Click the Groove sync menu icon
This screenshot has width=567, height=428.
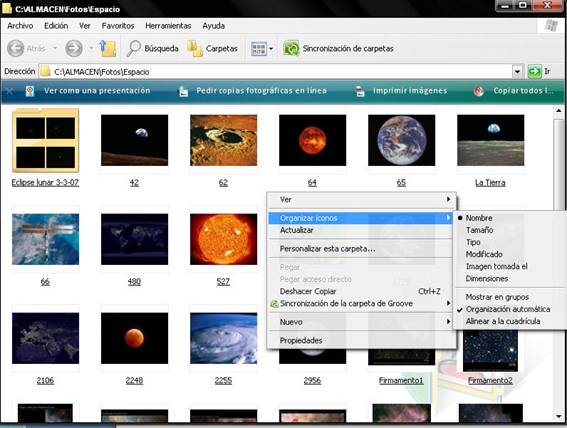pos(274,304)
